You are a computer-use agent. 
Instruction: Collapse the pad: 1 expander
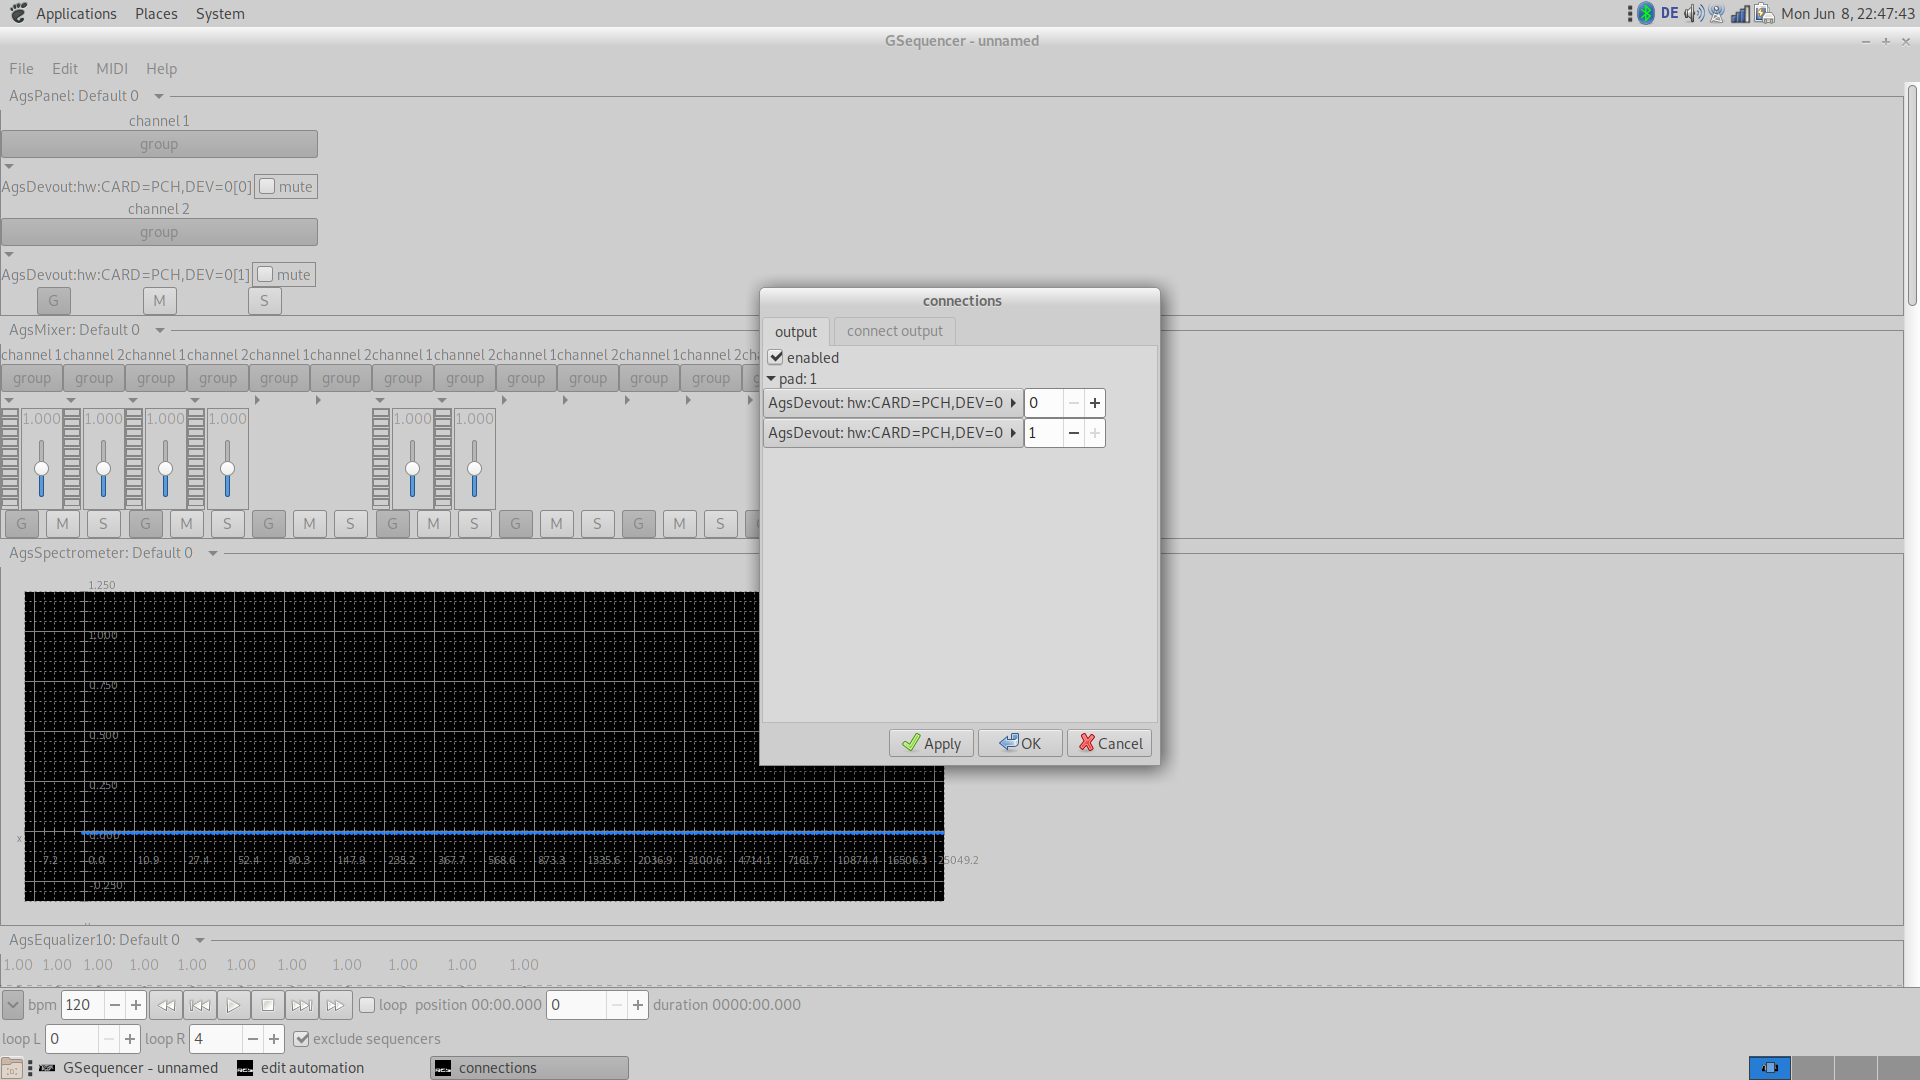[x=771, y=379]
